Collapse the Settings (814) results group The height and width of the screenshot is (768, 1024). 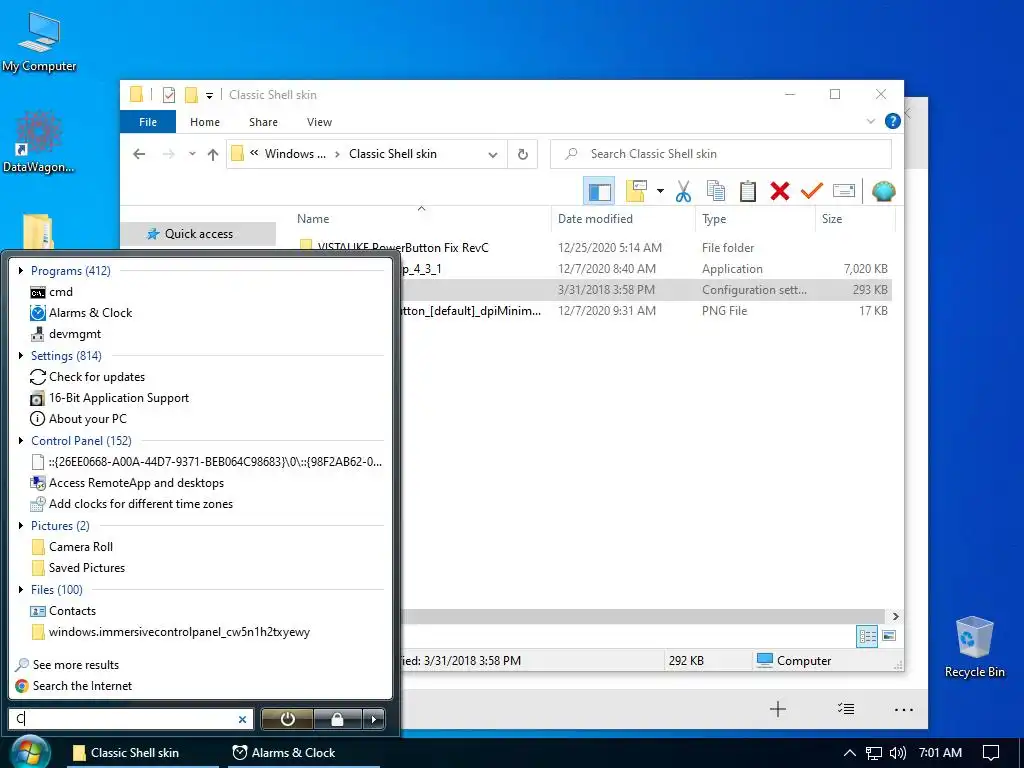pyautogui.click(x=21, y=355)
